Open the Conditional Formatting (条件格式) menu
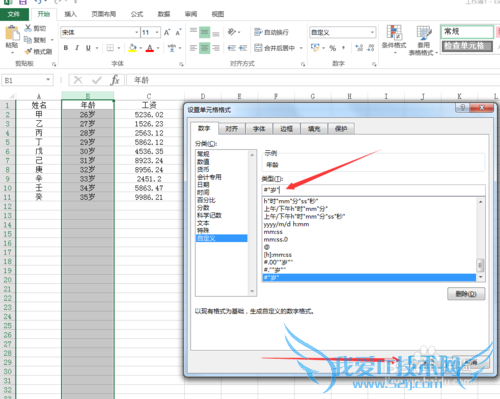500x399 pixels. 394,40
